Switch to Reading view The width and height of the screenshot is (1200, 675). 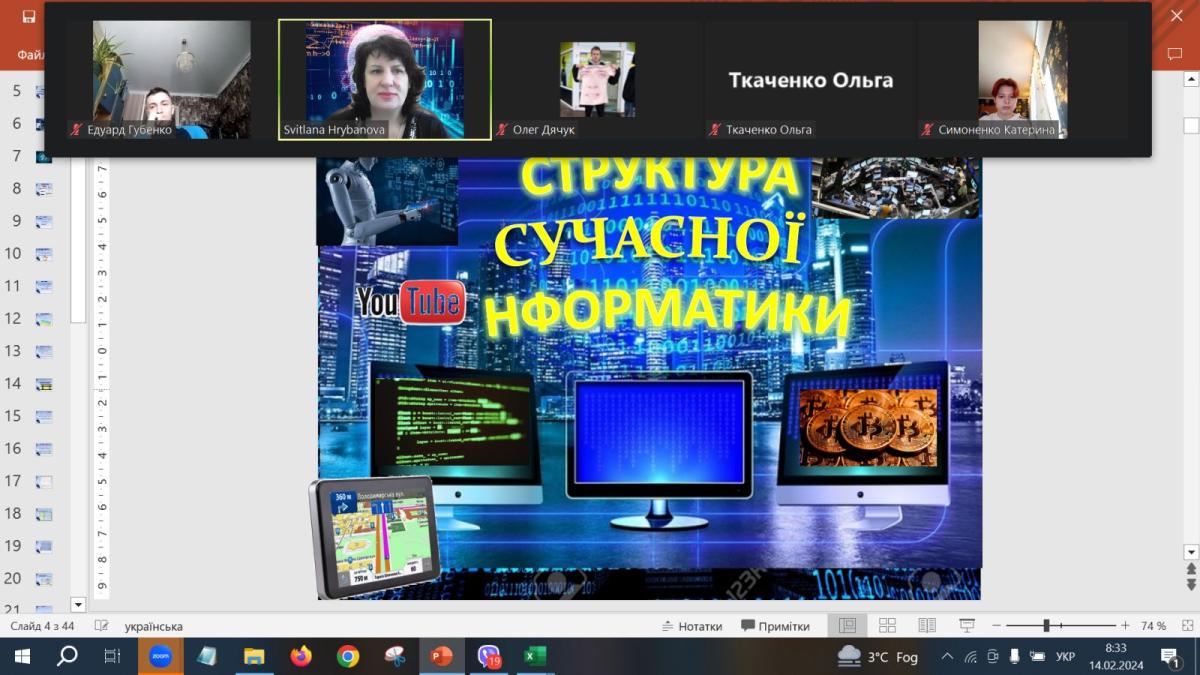[927, 626]
